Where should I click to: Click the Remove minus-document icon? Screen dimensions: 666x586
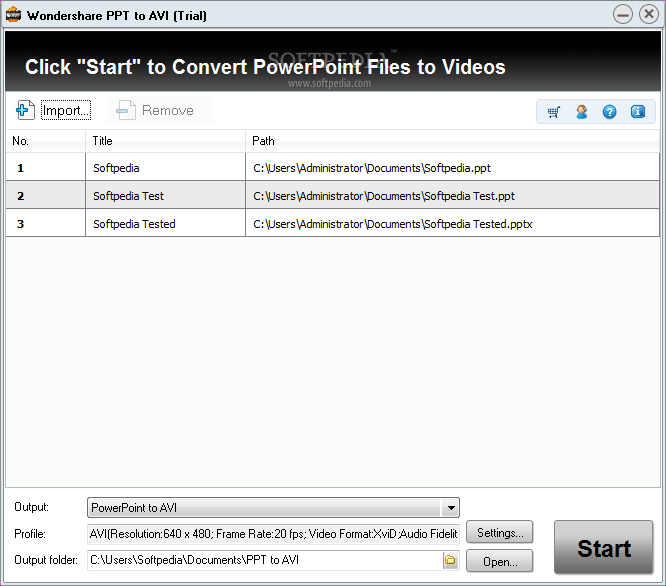126,110
